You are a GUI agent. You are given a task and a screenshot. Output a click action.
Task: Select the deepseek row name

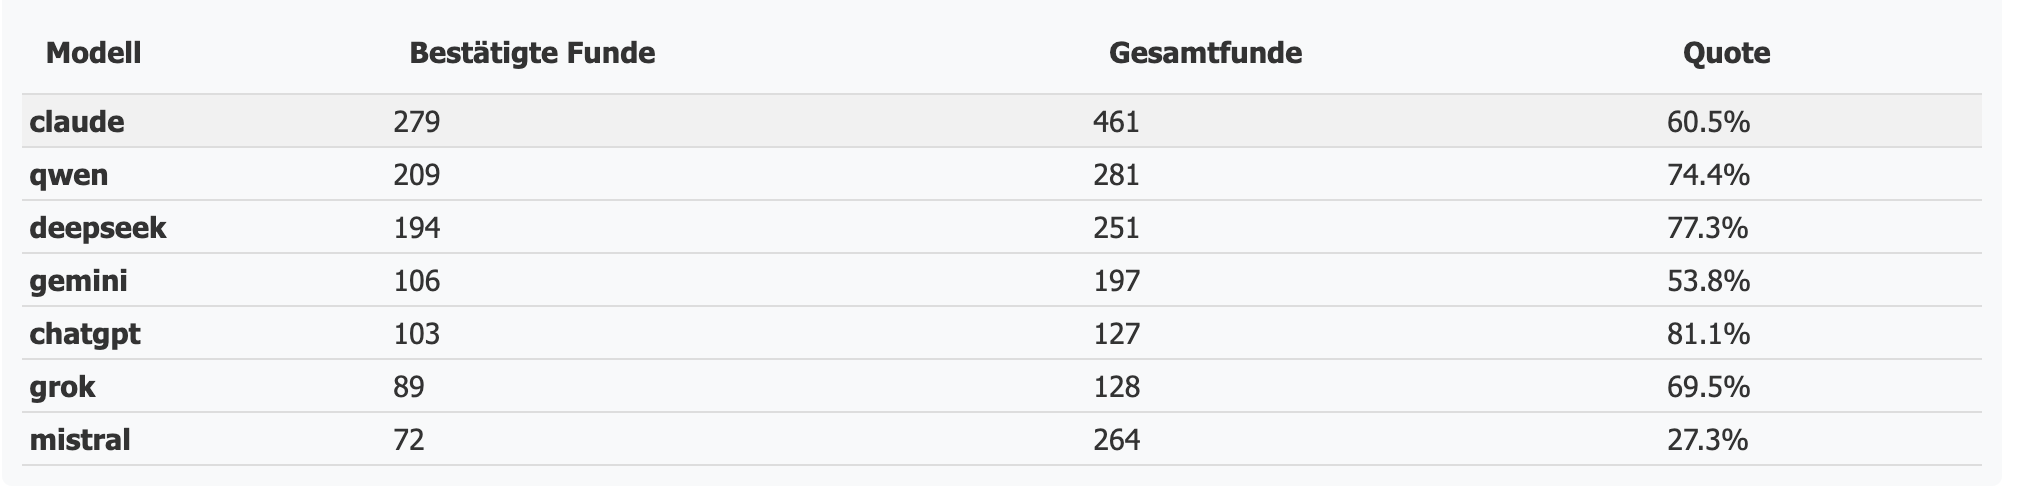pos(98,228)
